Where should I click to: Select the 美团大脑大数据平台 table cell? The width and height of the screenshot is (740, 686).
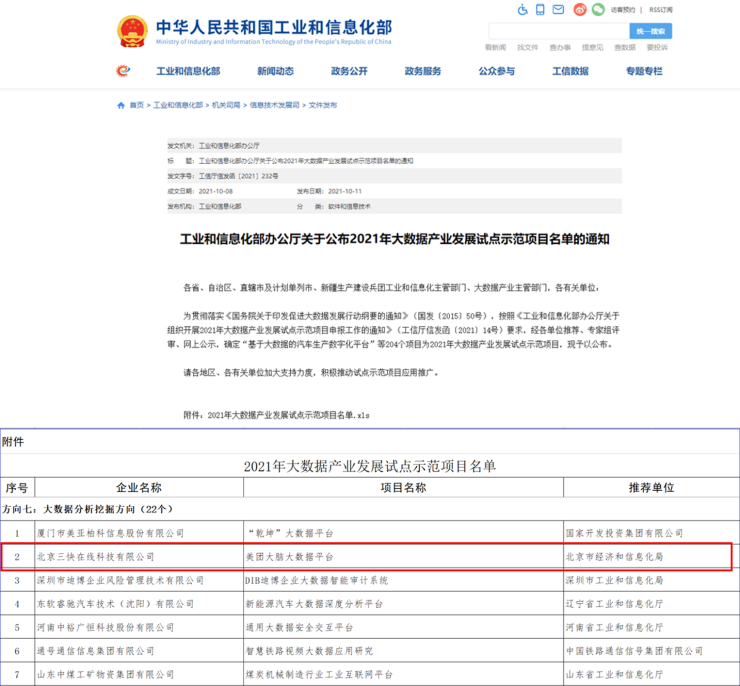click(x=290, y=556)
